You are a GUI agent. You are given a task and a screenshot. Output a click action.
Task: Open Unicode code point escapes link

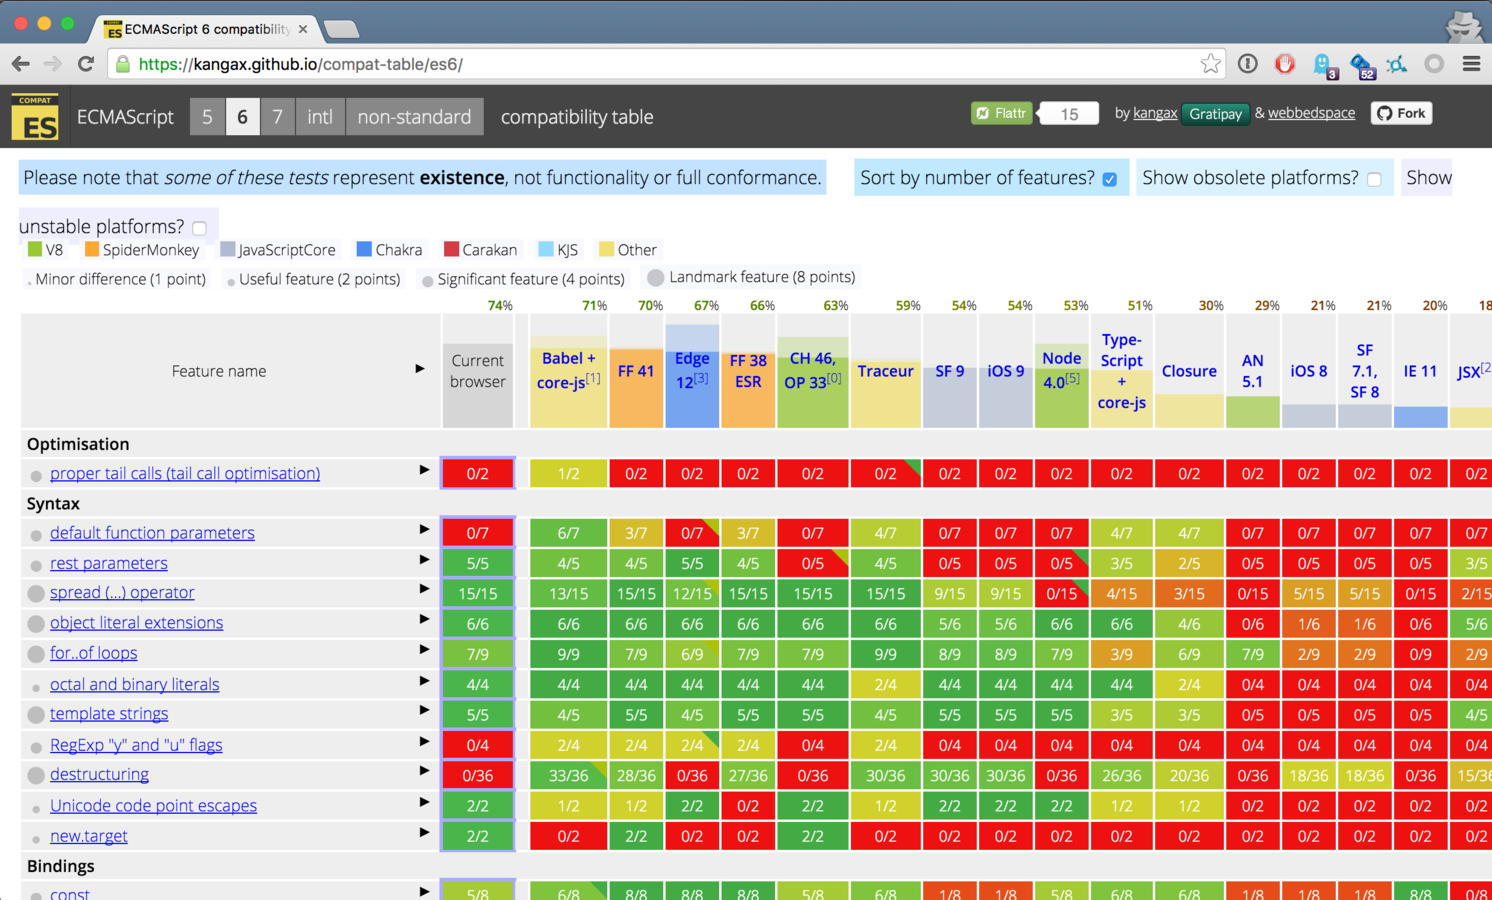[153, 805]
